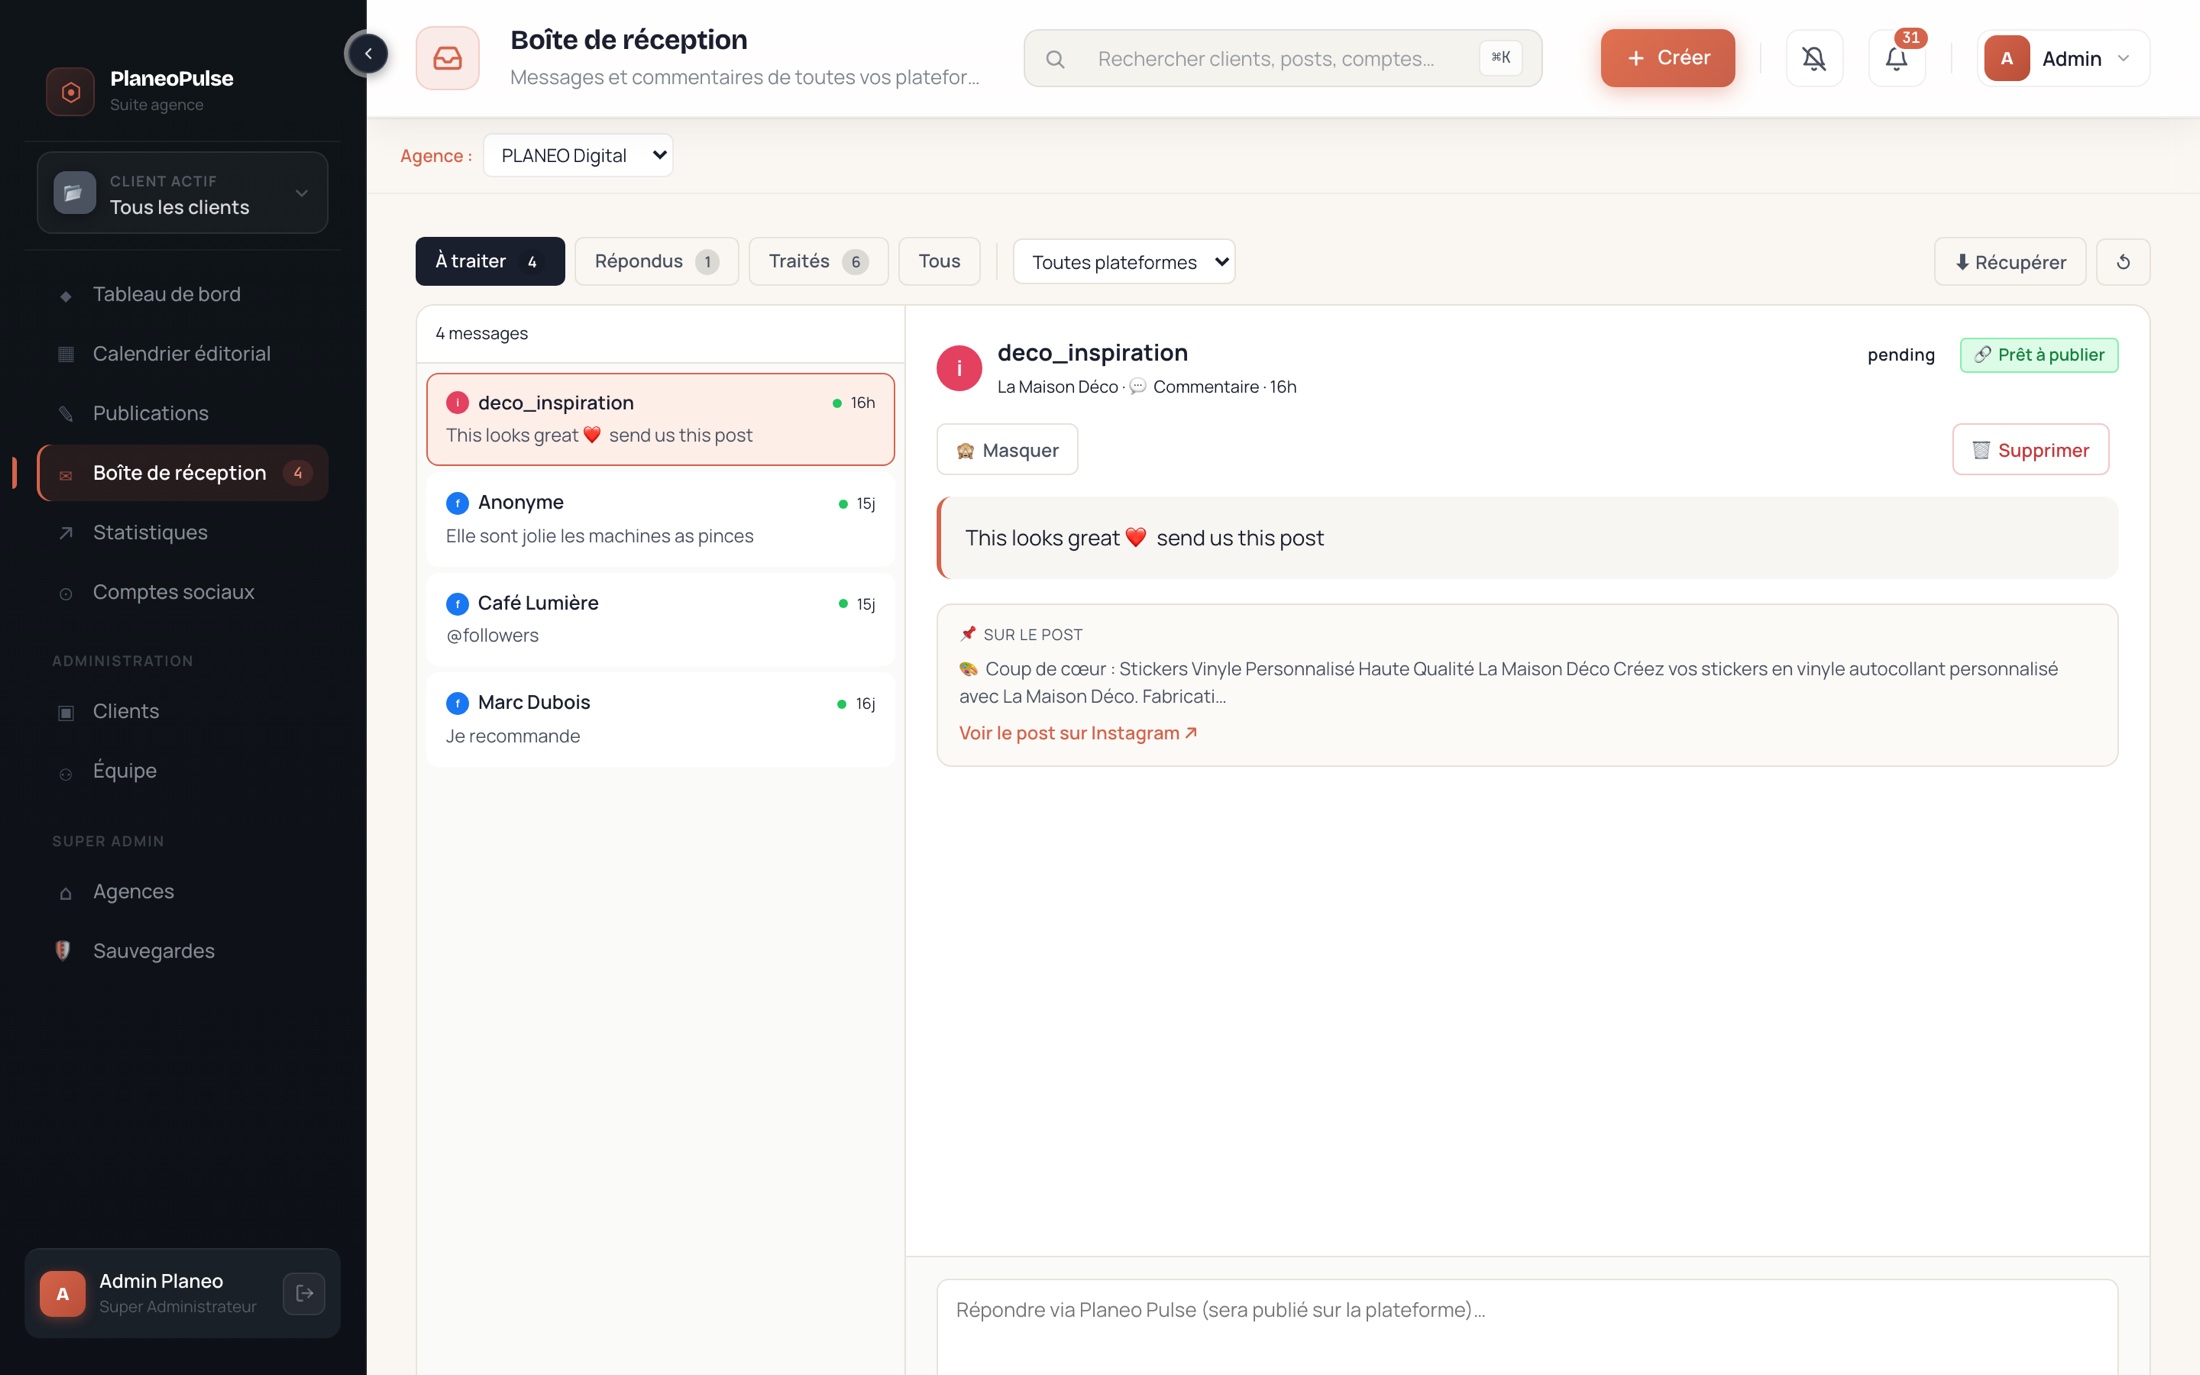Screen dimensions: 2200x1375
Task: Switch to the Tous tab
Action: point(939,261)
